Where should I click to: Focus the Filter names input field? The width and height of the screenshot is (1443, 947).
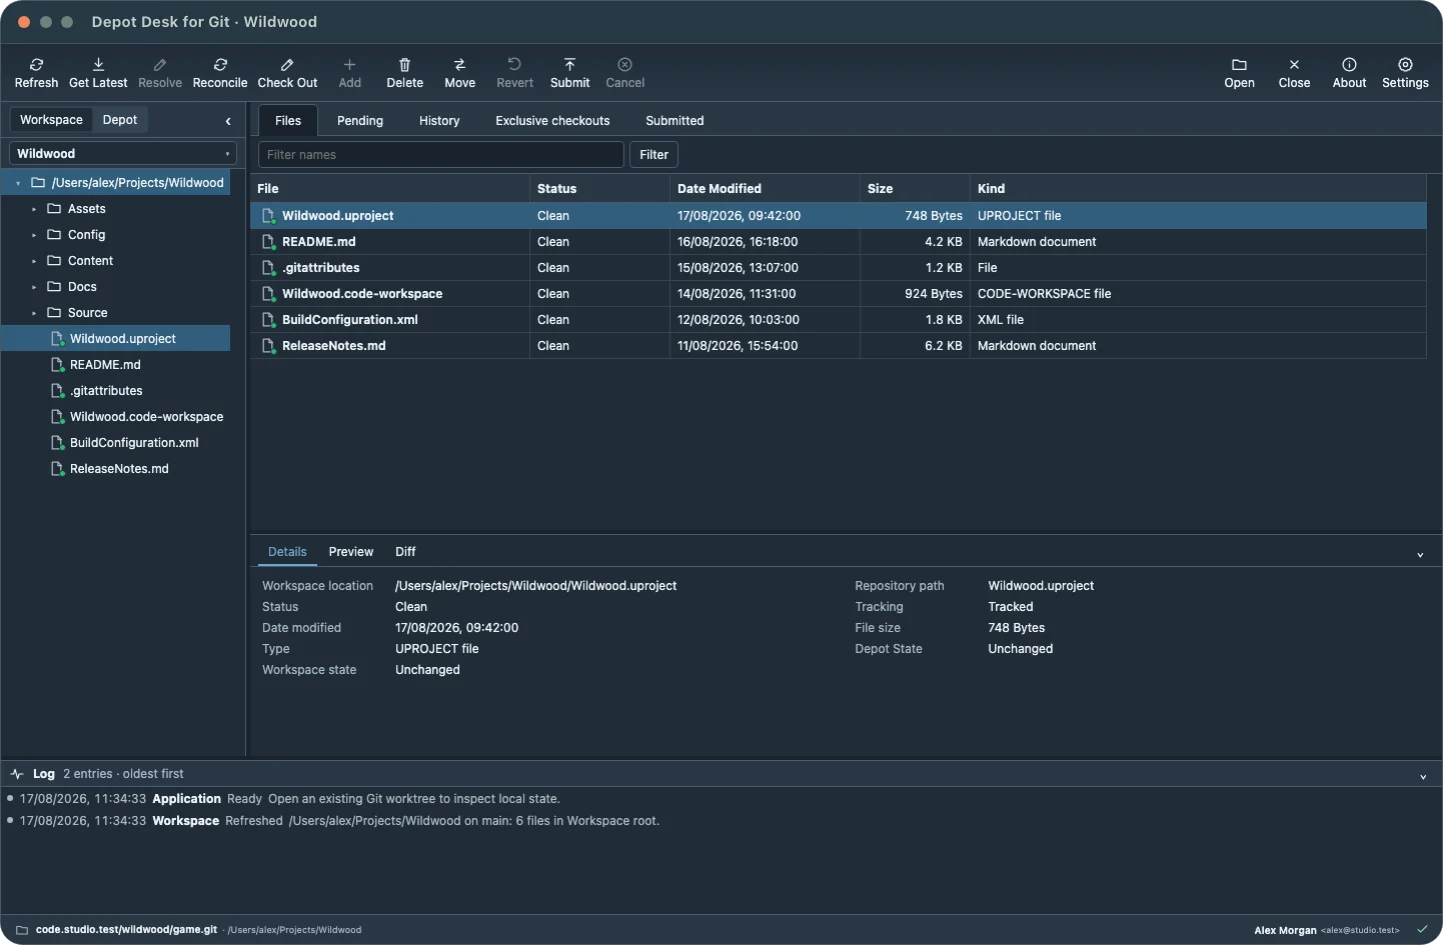(441, 155)
